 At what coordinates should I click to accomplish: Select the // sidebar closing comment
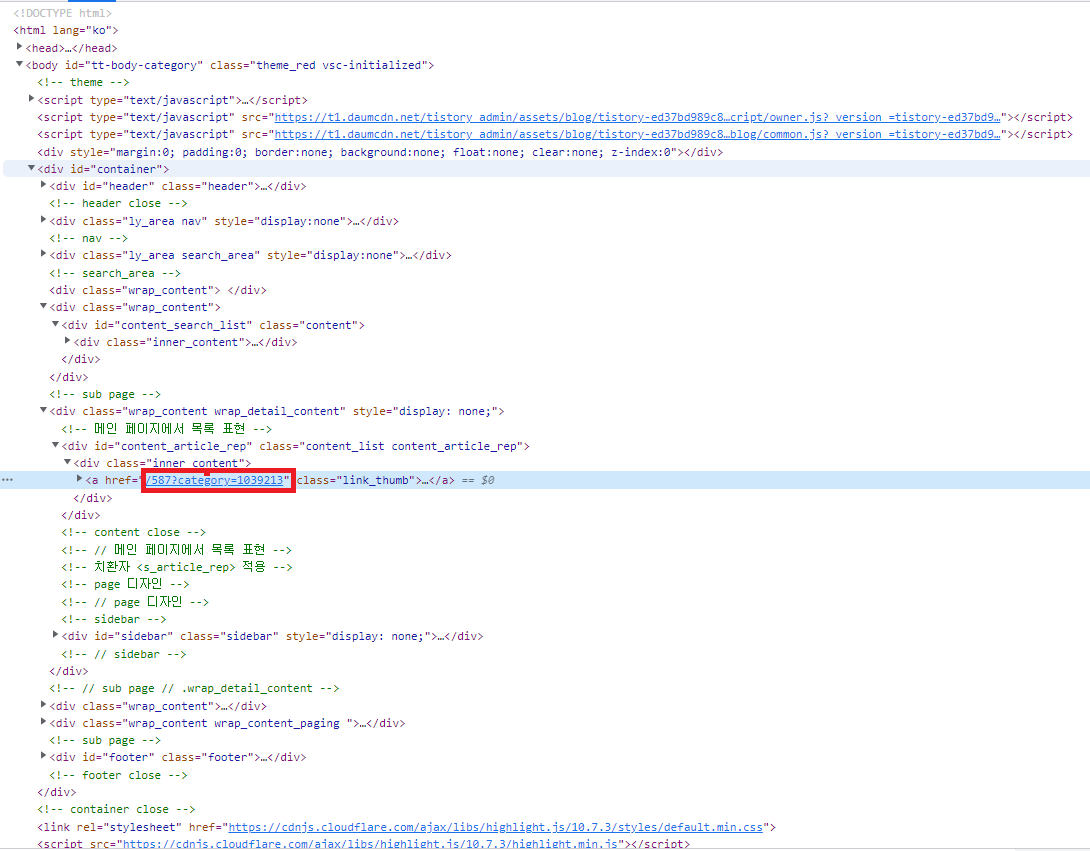click(x=124, y=654)
